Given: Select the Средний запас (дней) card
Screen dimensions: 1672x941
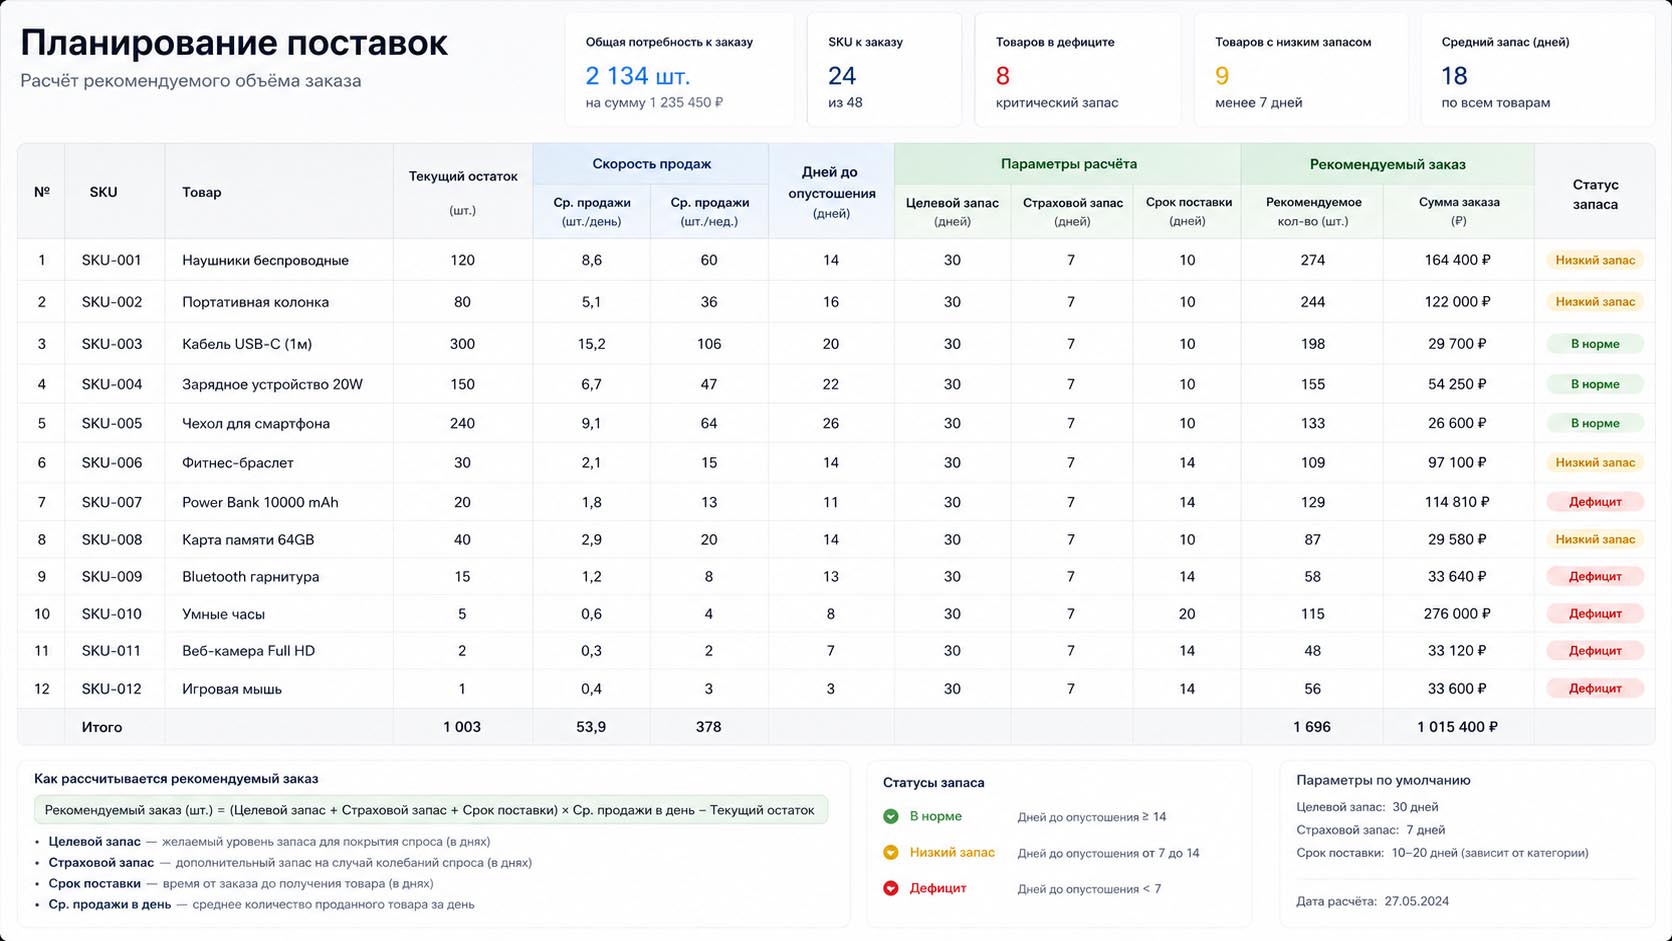Looking at the screenshot, I should tap(1537, 70).
